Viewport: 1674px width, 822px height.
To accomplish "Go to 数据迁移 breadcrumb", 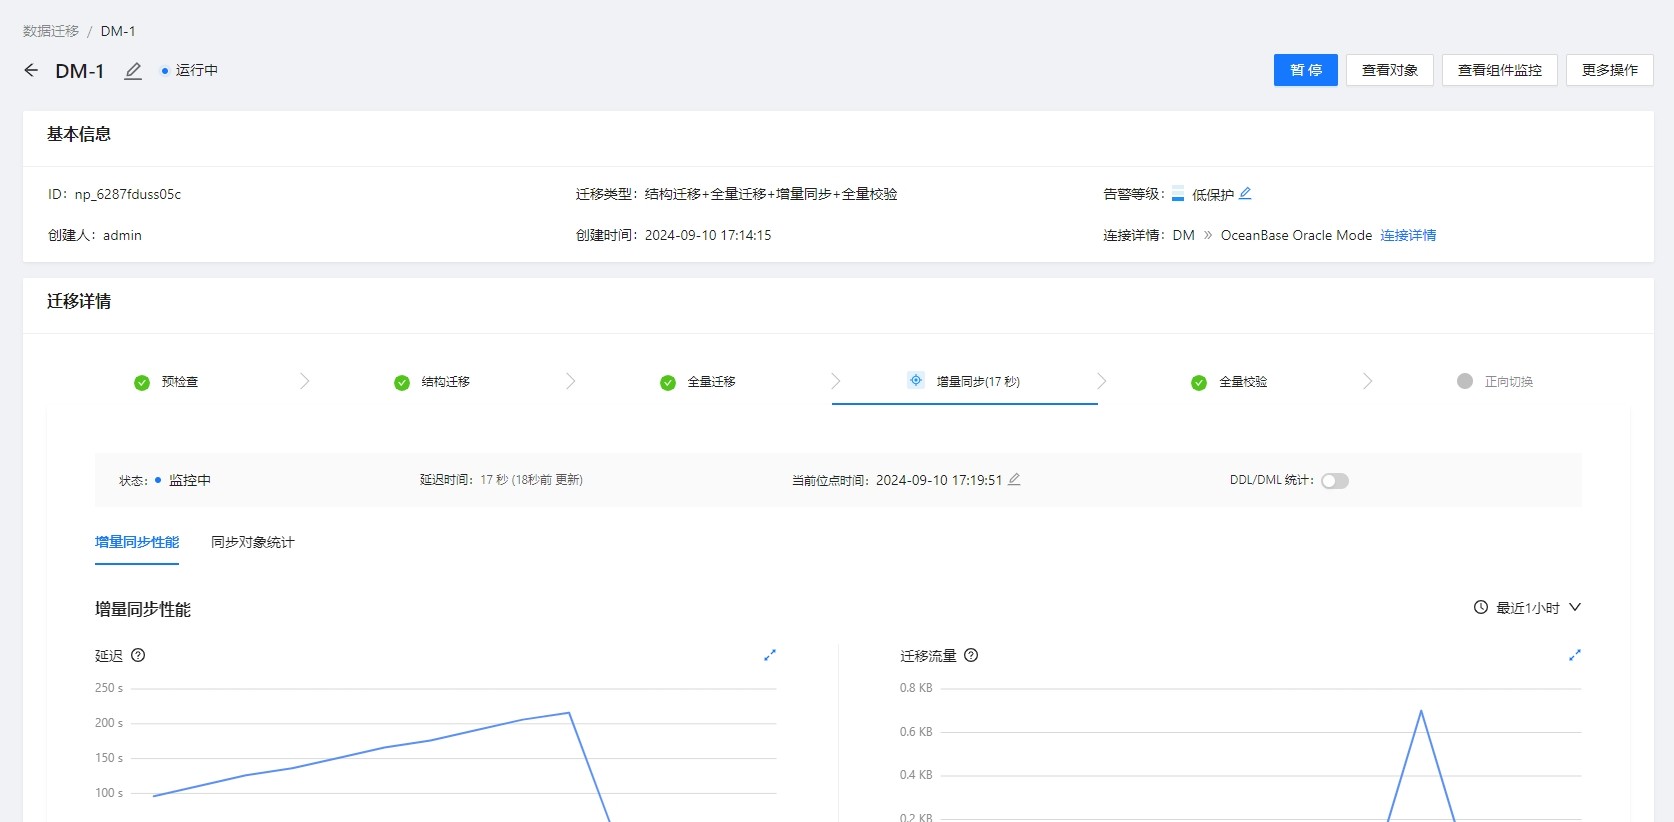I will [x=51, y=31].
